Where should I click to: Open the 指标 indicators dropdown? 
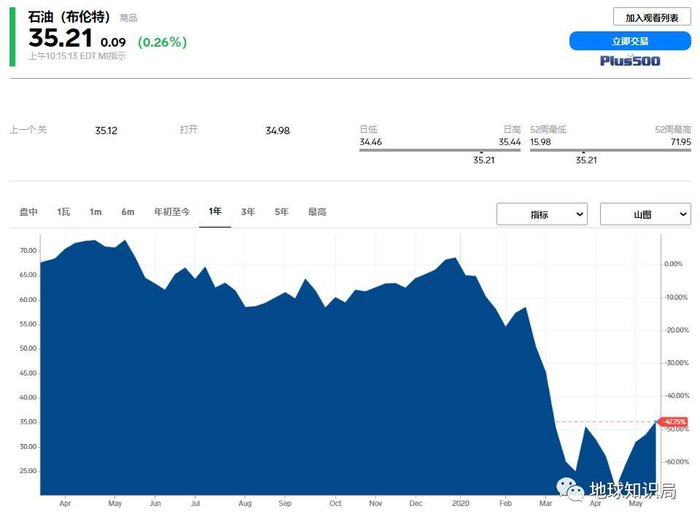542,214
